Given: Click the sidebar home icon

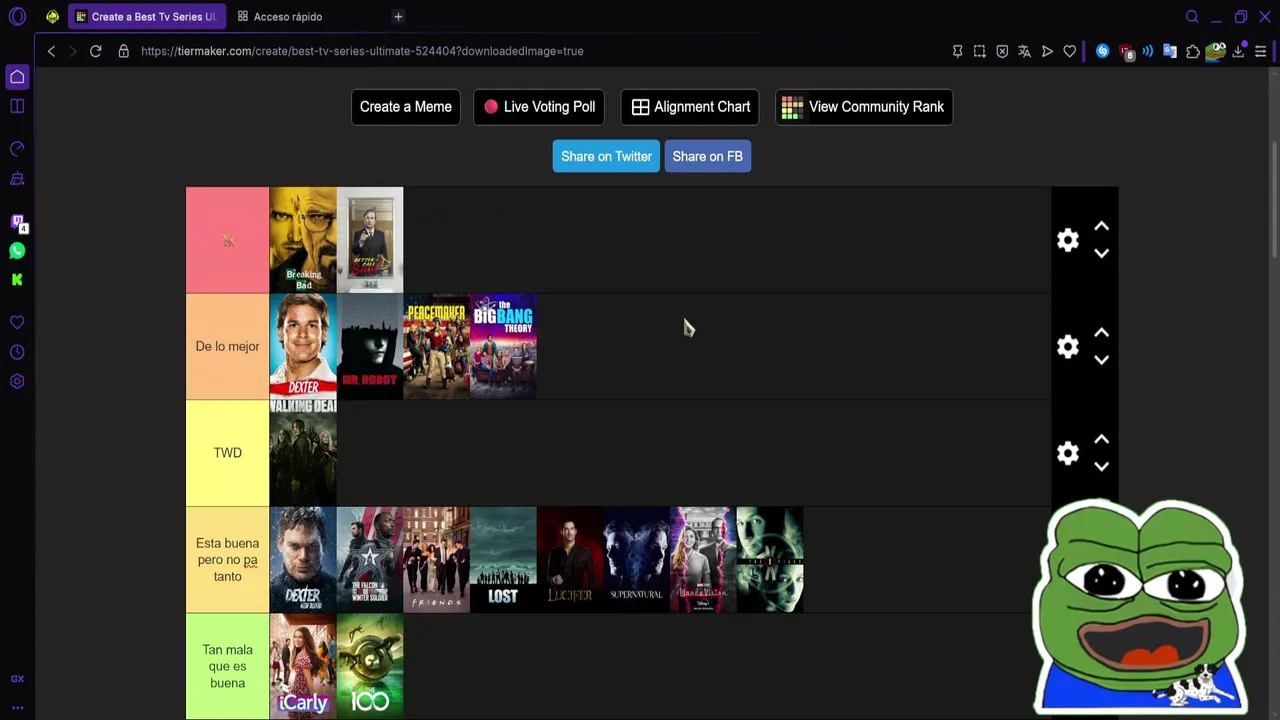Looking at the screenshot, I should 17,77.
